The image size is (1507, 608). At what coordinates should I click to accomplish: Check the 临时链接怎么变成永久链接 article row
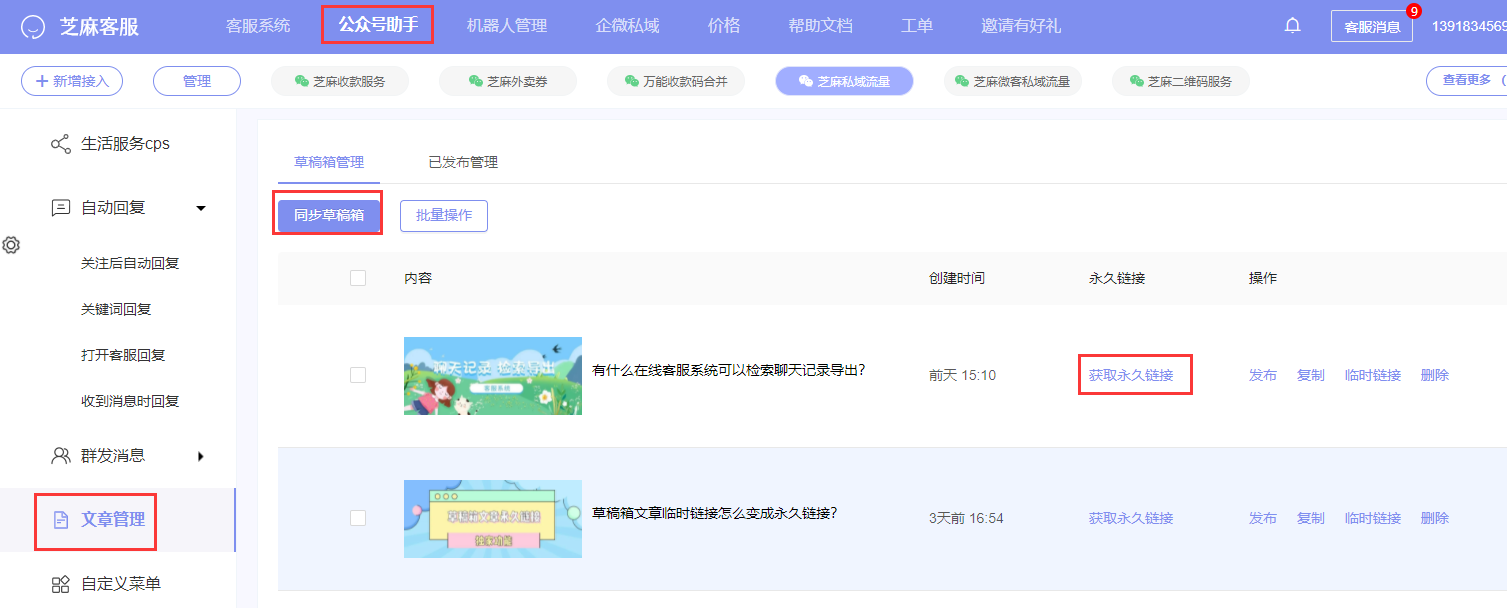click(358, 518)
